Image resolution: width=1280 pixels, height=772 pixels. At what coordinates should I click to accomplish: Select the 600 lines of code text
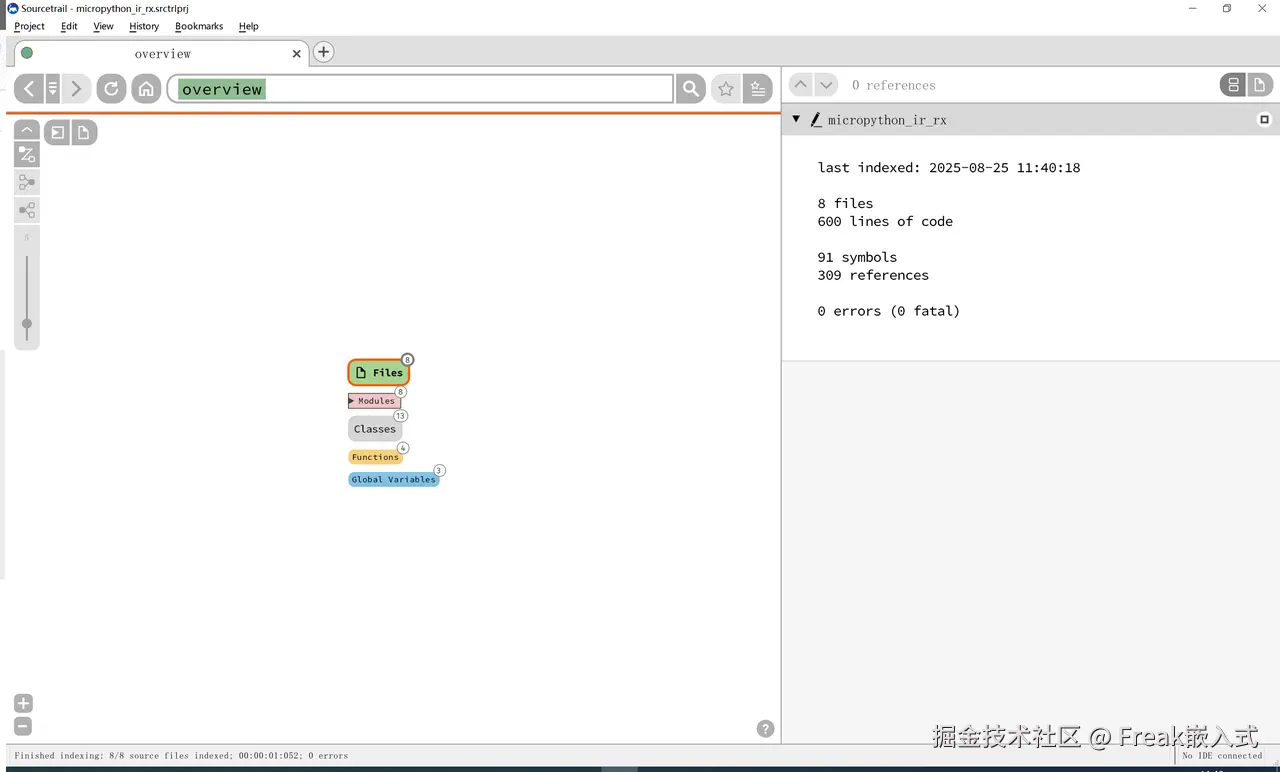pyautogui.click(x=885, y=221)
